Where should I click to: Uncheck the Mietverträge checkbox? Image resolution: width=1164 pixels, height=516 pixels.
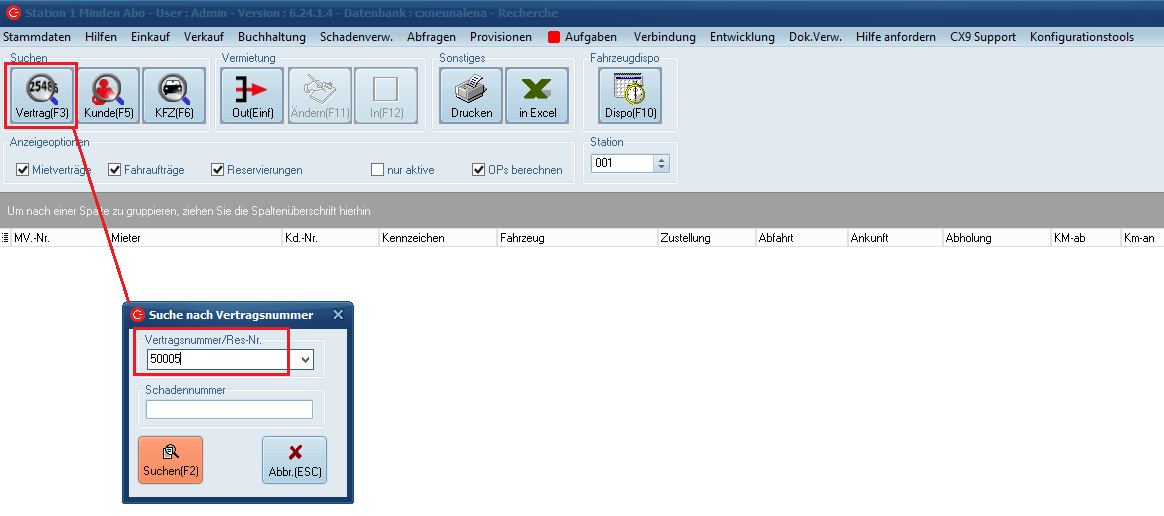(23, 170)
